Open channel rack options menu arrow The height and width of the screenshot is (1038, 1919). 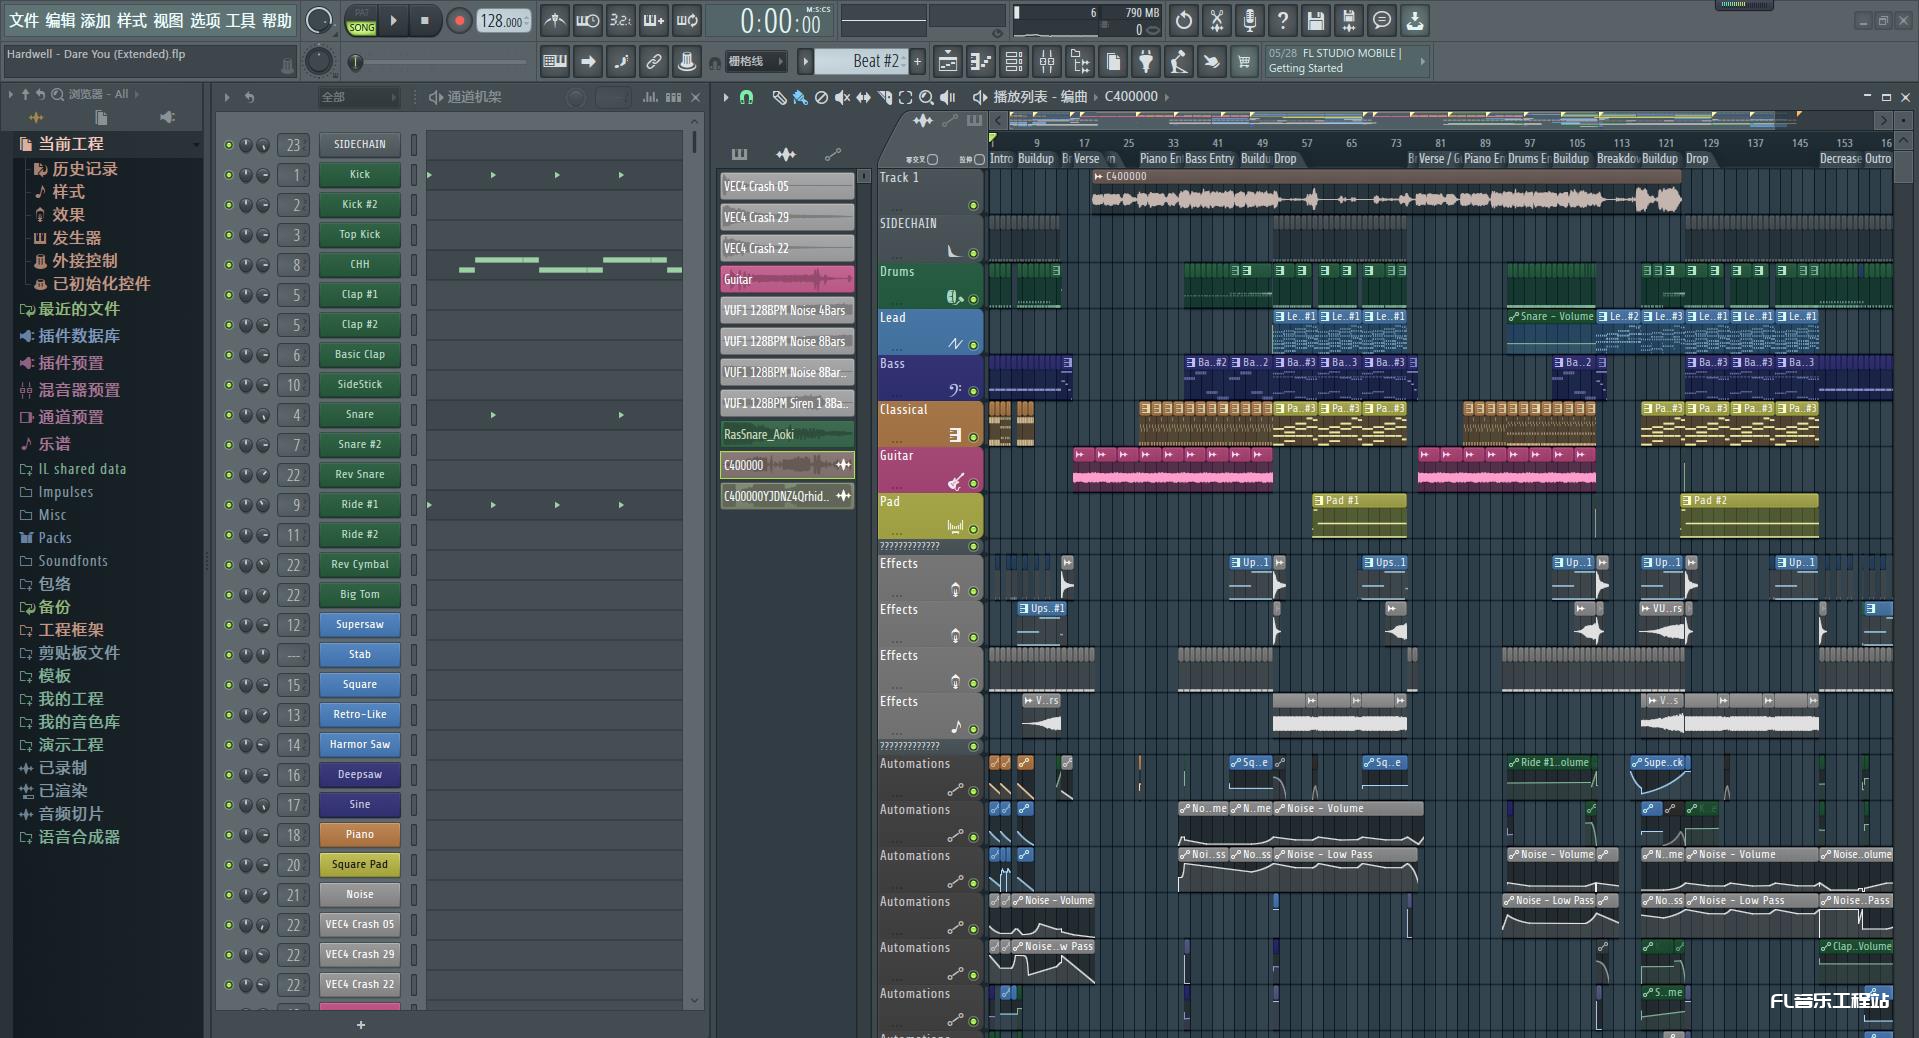(227, 97)
